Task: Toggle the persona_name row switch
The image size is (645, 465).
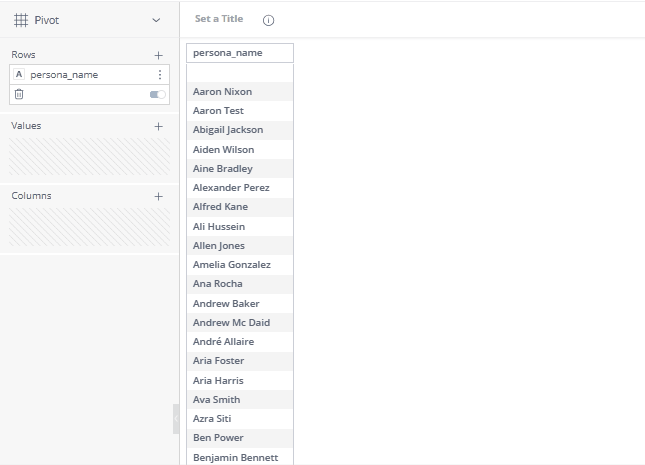Action: tap(158, 94)
